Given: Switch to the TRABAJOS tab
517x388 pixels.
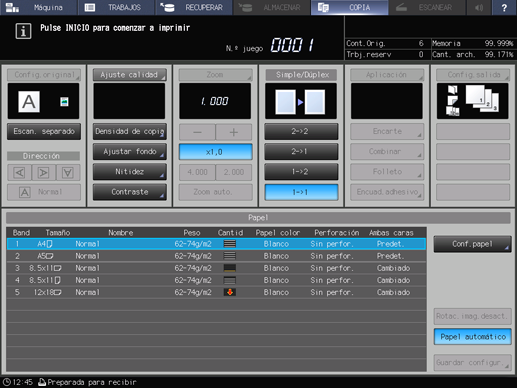Looking at the screenshot, I should point(116,7).
